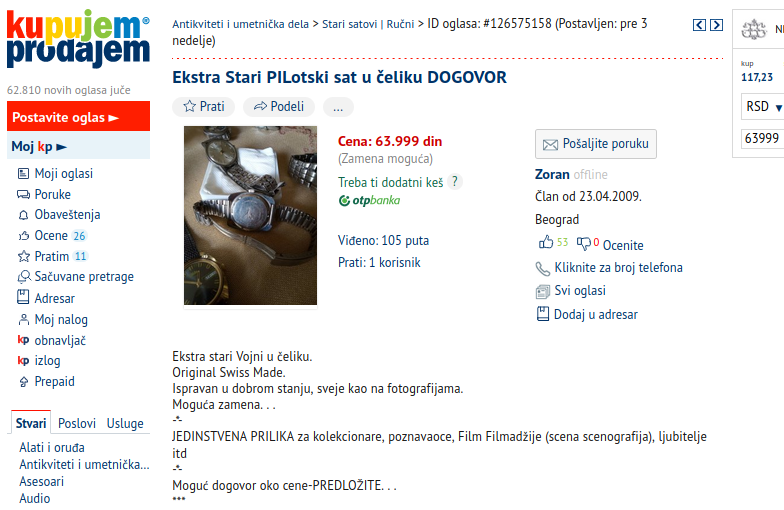The image size is (784, 510).
Task: Switch to the Poslovi tab
Action: [76, 424]
